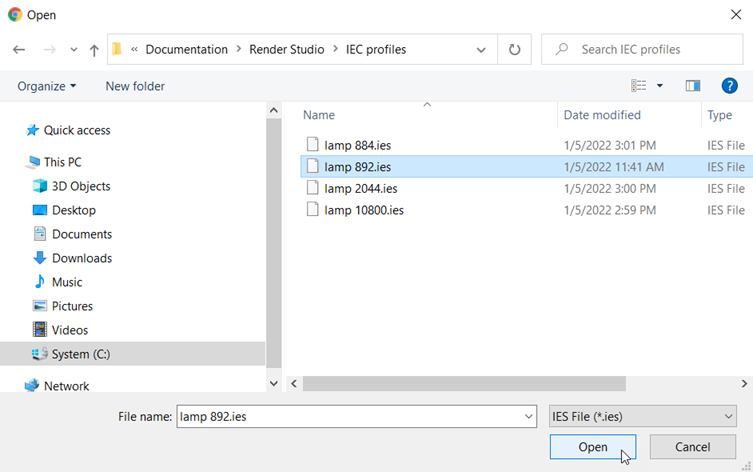The image size is (753, 472).
Task: Sort files by Date modified
Action: pos(602,115)
